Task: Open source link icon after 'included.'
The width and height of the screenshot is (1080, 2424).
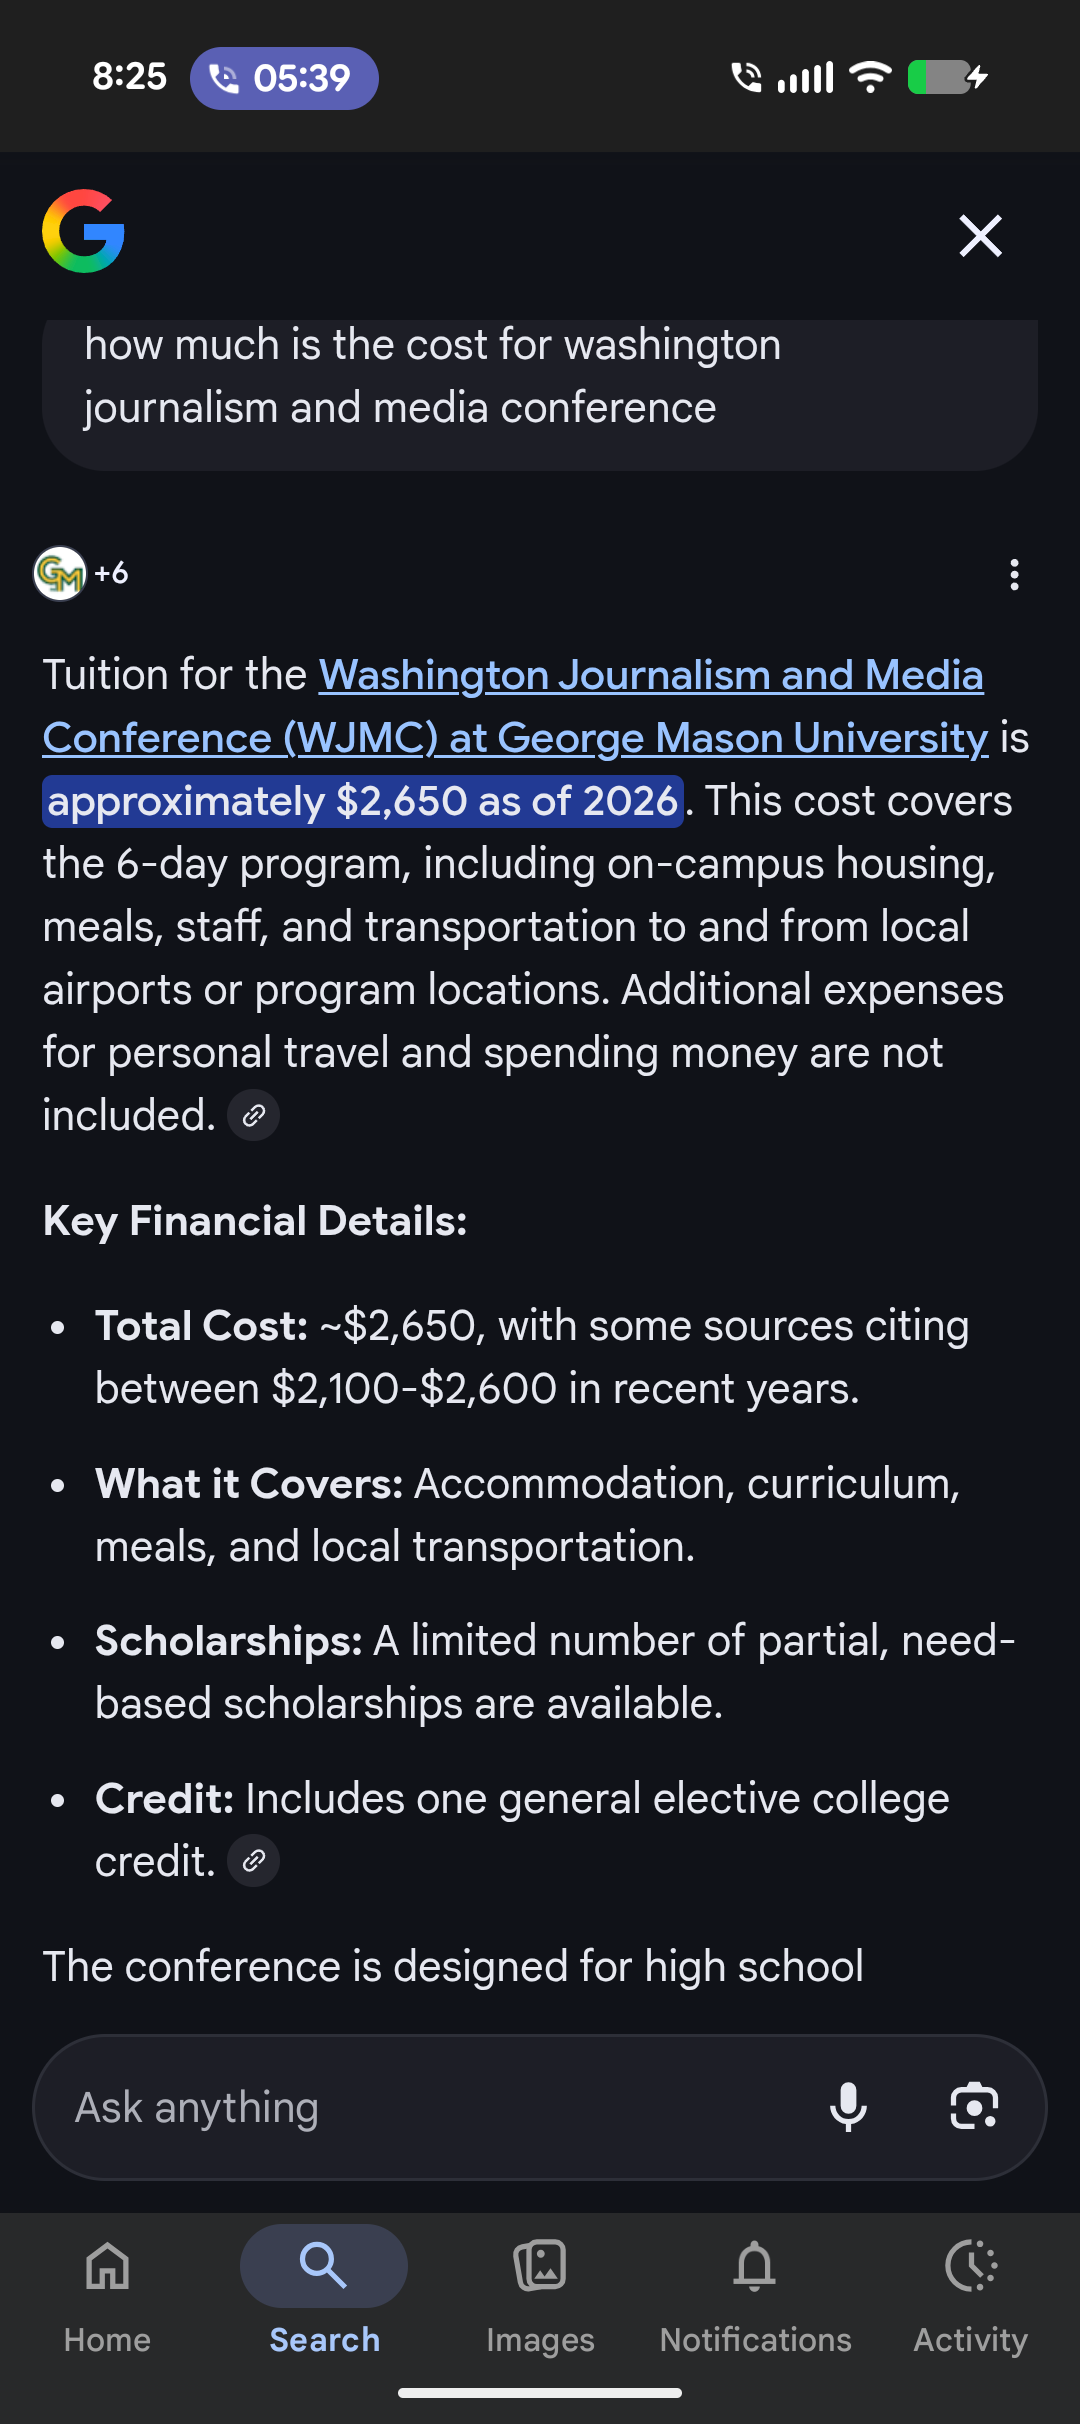Action: (x=253, y=1115)
